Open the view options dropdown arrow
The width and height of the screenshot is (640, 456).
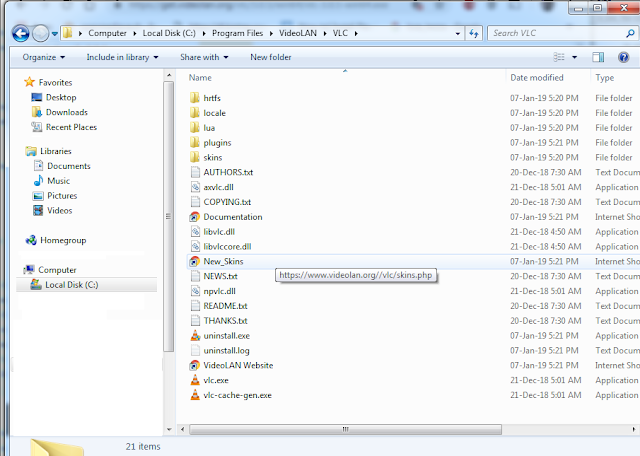click(574, 57)
